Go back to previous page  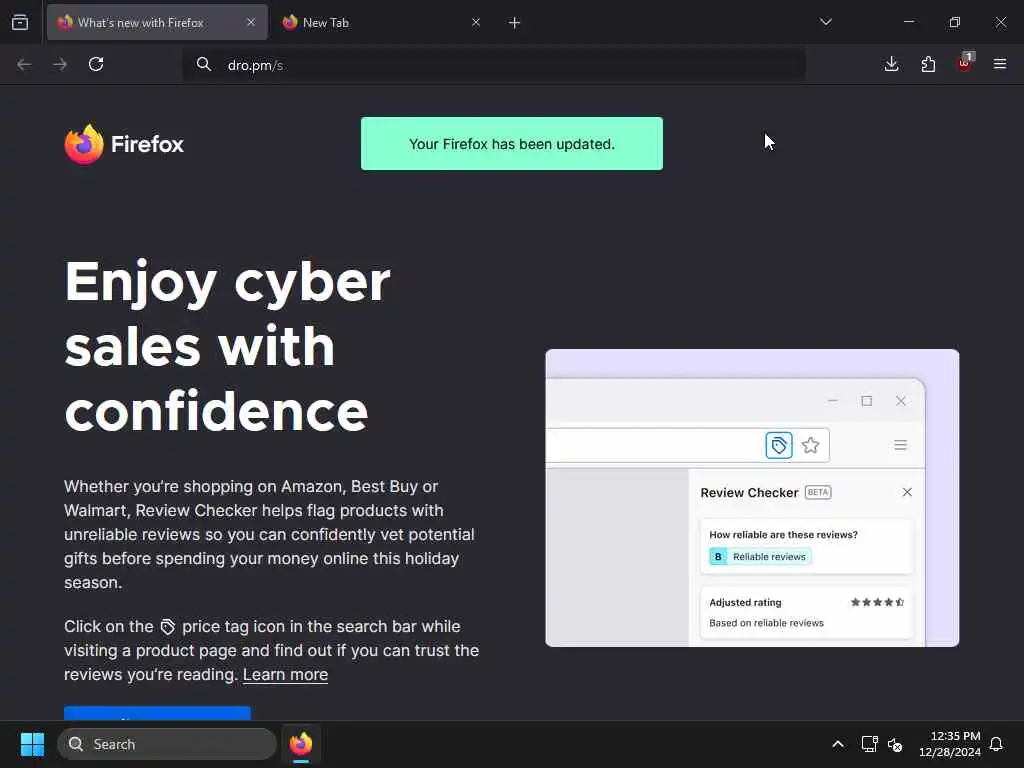(x=24, y=64)
